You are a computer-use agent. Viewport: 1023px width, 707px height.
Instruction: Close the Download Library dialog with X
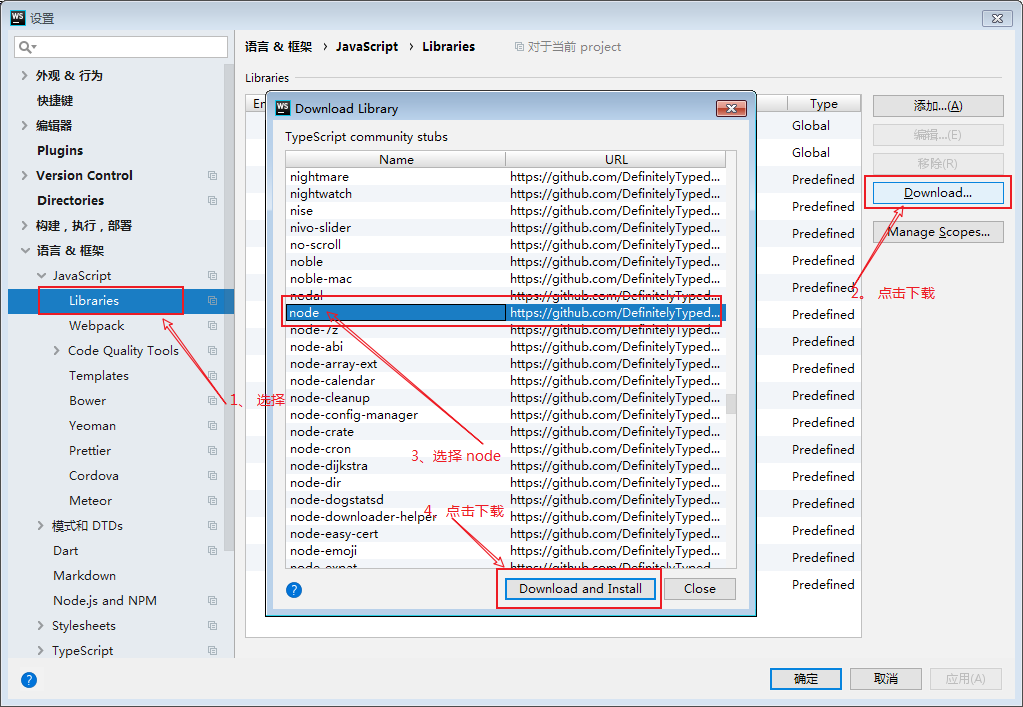pyautogui.click(x=731, y=108)
